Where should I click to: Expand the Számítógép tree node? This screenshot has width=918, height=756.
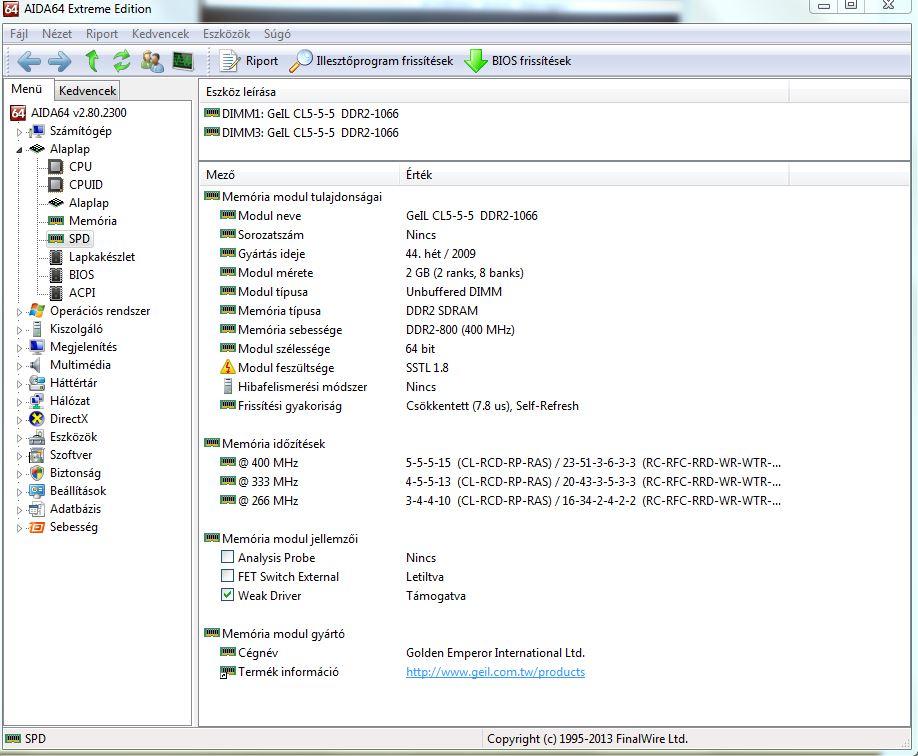19,132
